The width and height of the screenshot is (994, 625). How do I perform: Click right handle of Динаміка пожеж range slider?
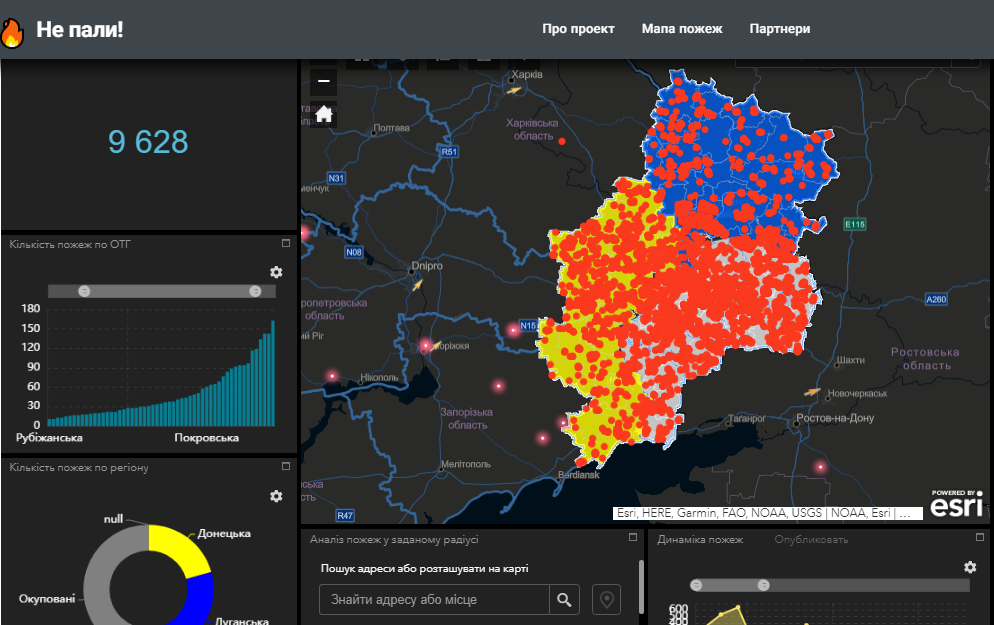tap(763, 585)
